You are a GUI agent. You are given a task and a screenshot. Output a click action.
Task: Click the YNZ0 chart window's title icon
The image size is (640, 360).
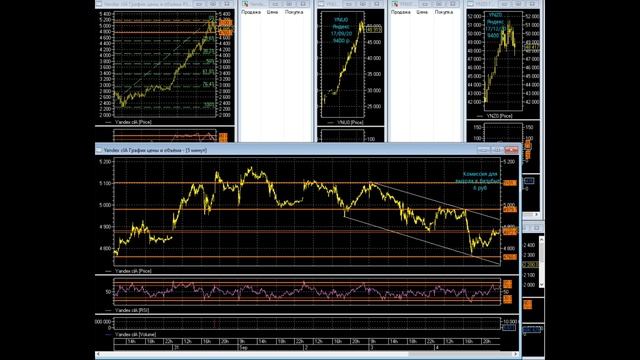tap(471, 4)
